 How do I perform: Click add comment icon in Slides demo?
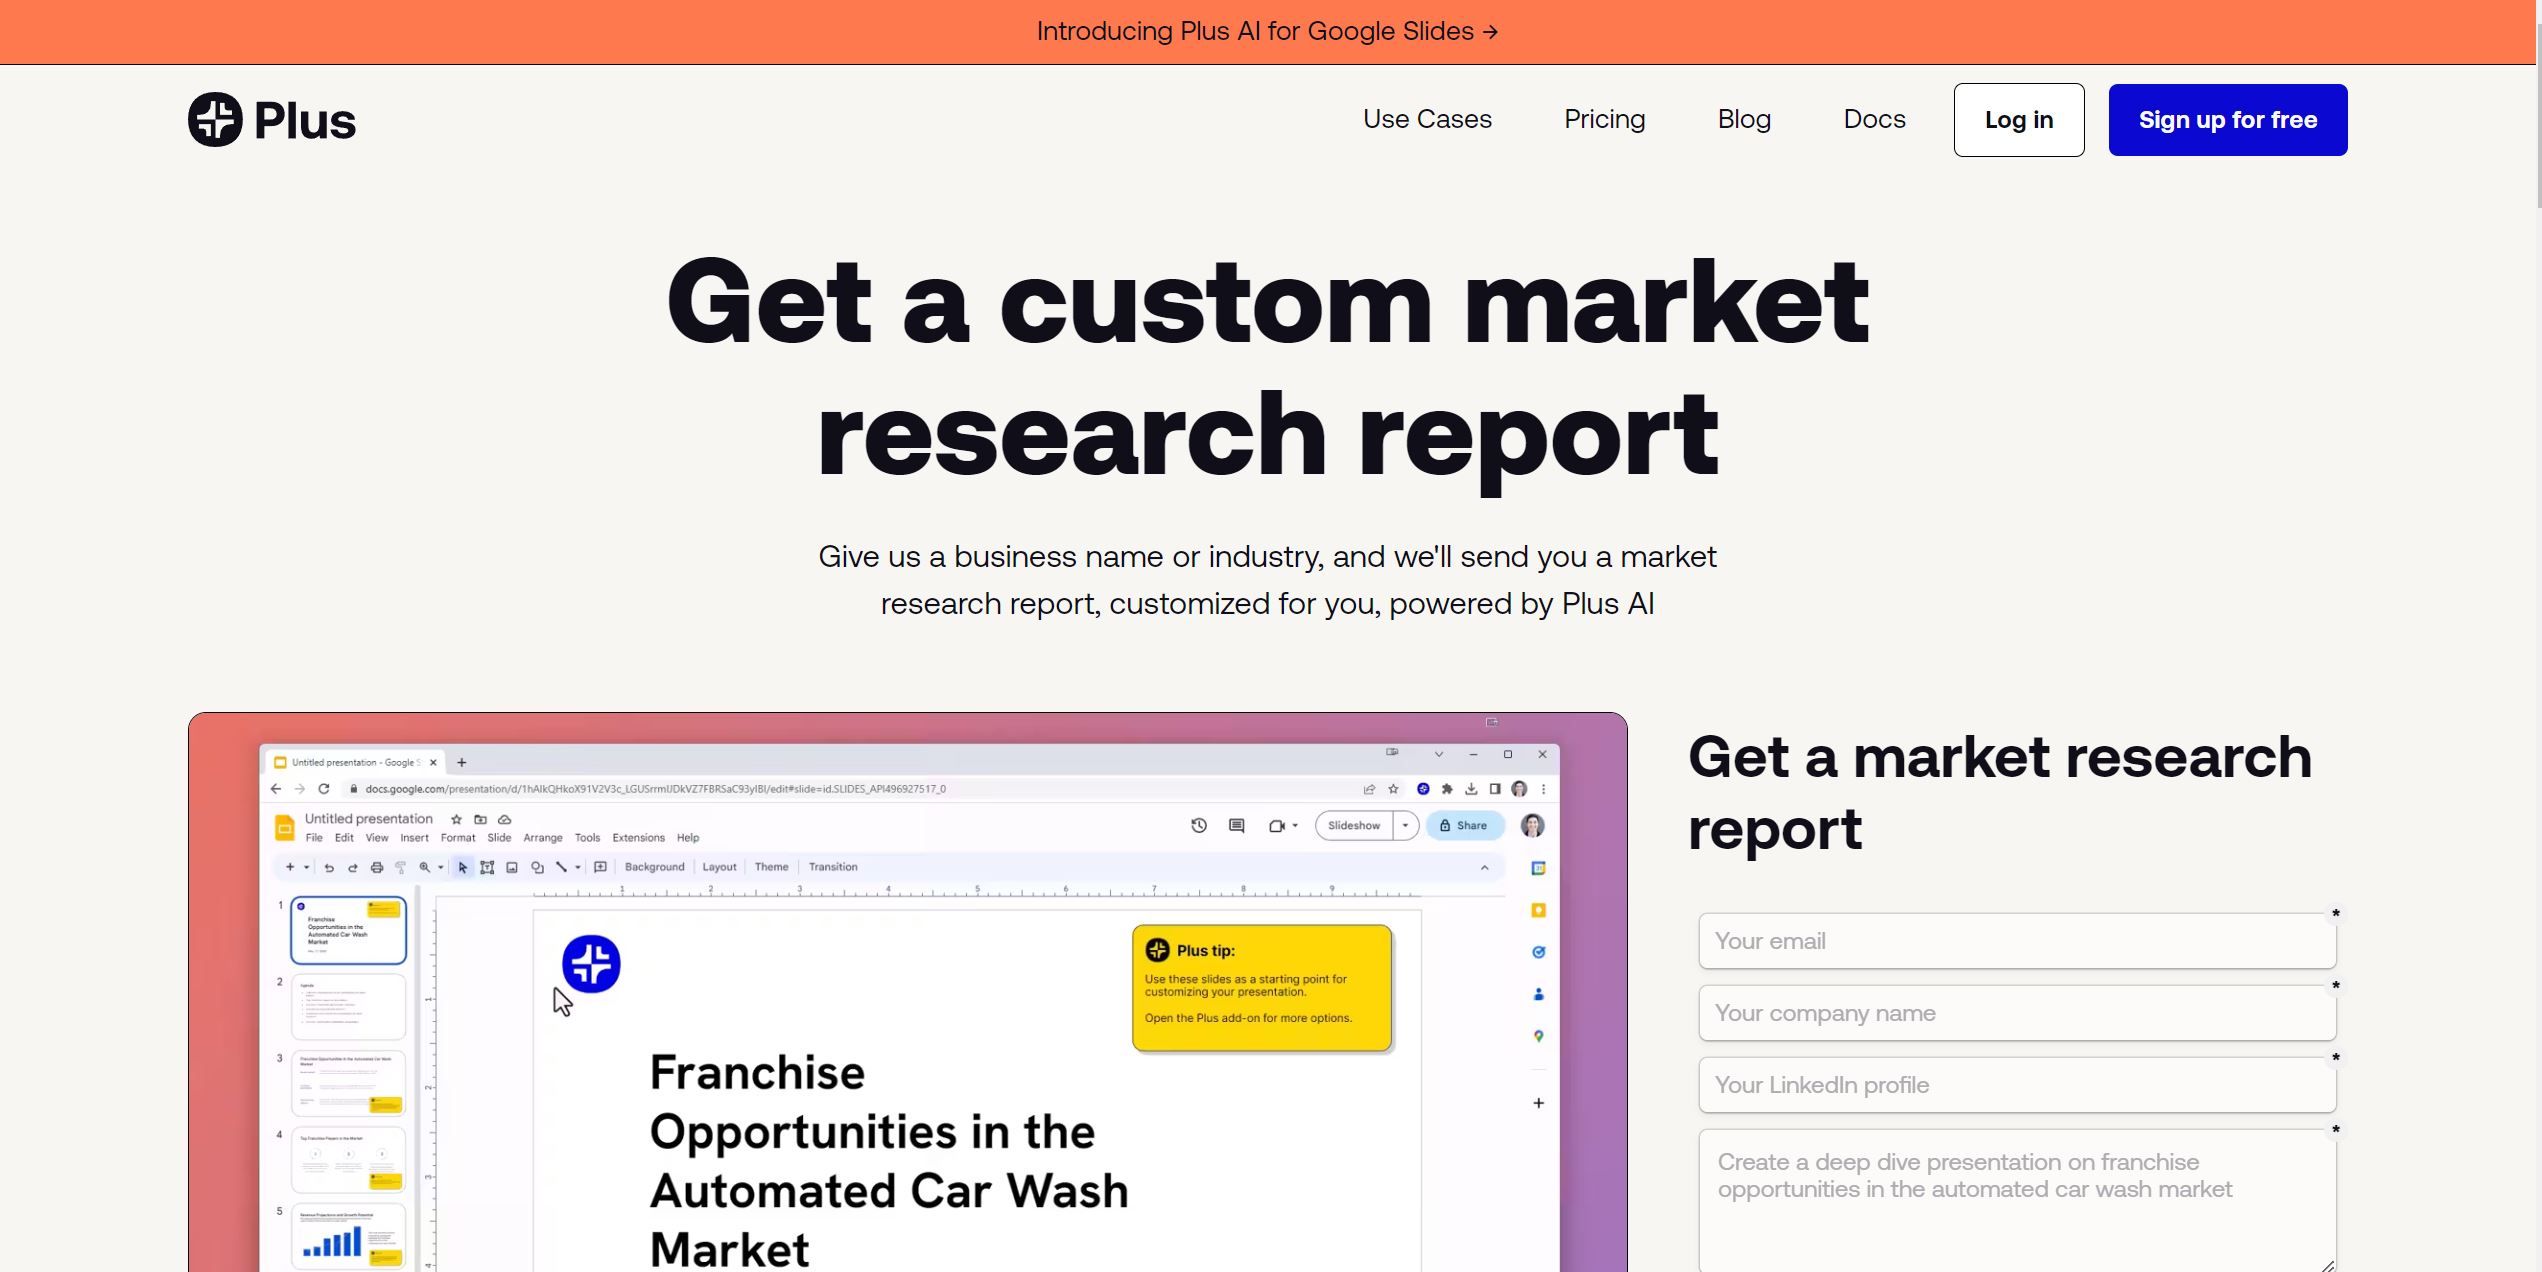pyautogui.click(x=600, y=868)
